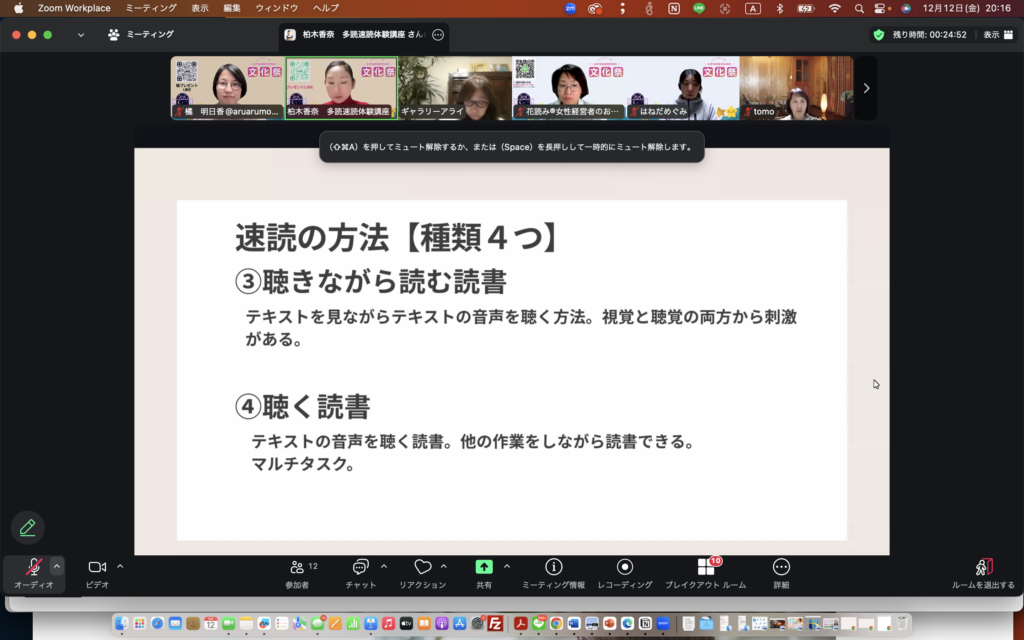Viewport: 1024px width, 640px height.
Task: Open Breakout Rooms icon
Action: [706, 567]
